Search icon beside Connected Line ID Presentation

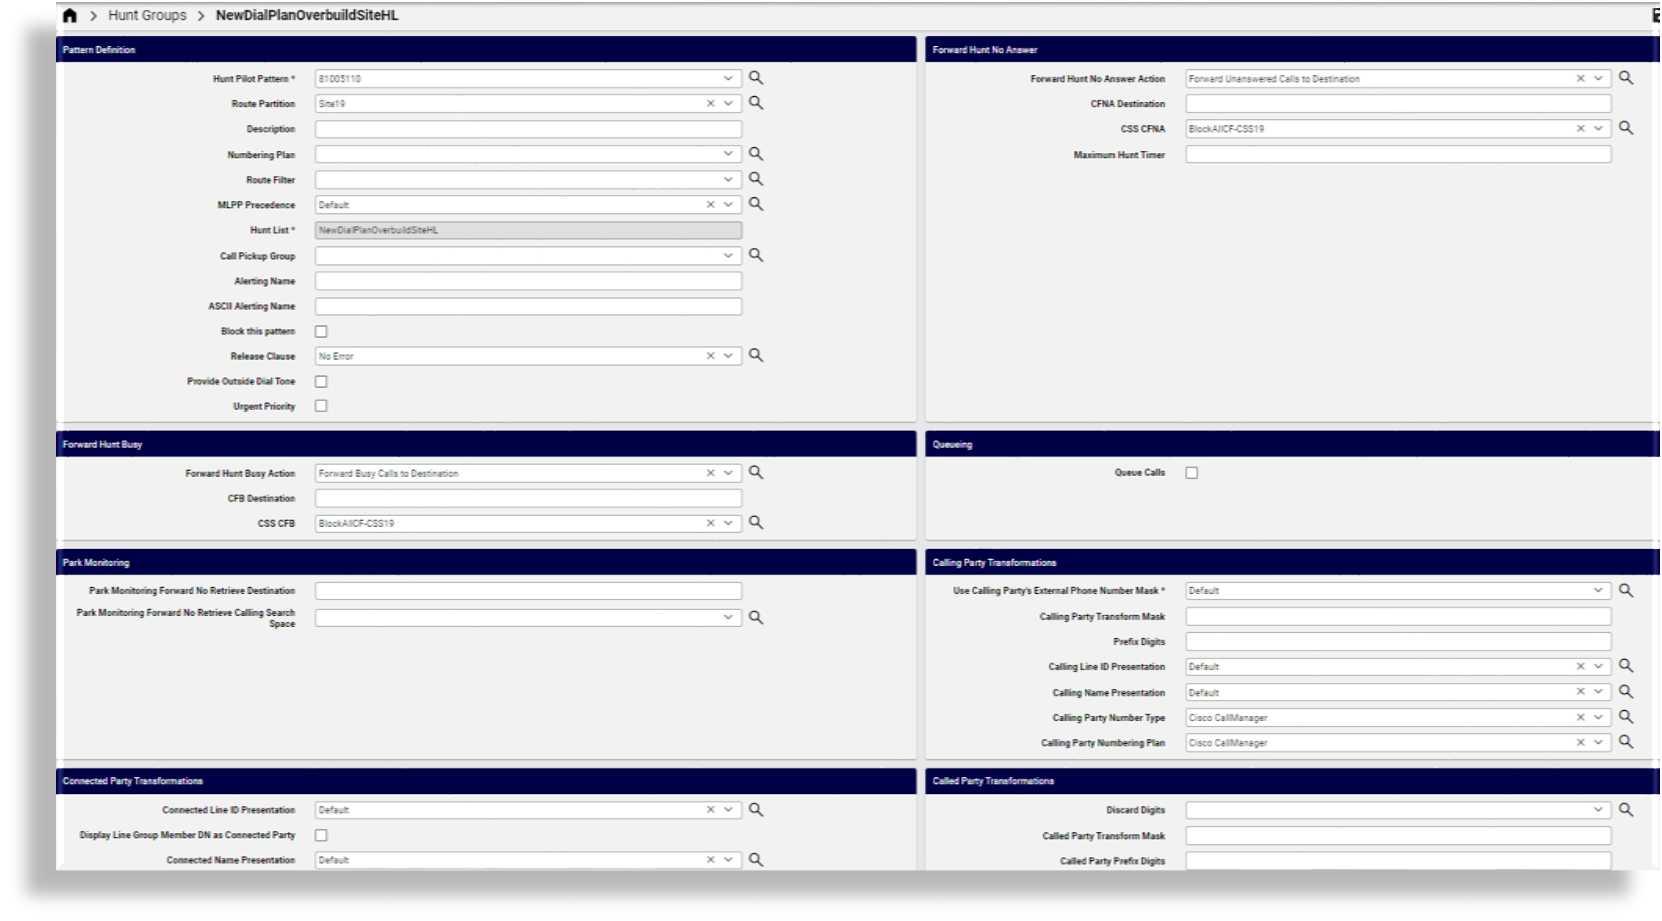pyautogui.click(x=756, y=809)
